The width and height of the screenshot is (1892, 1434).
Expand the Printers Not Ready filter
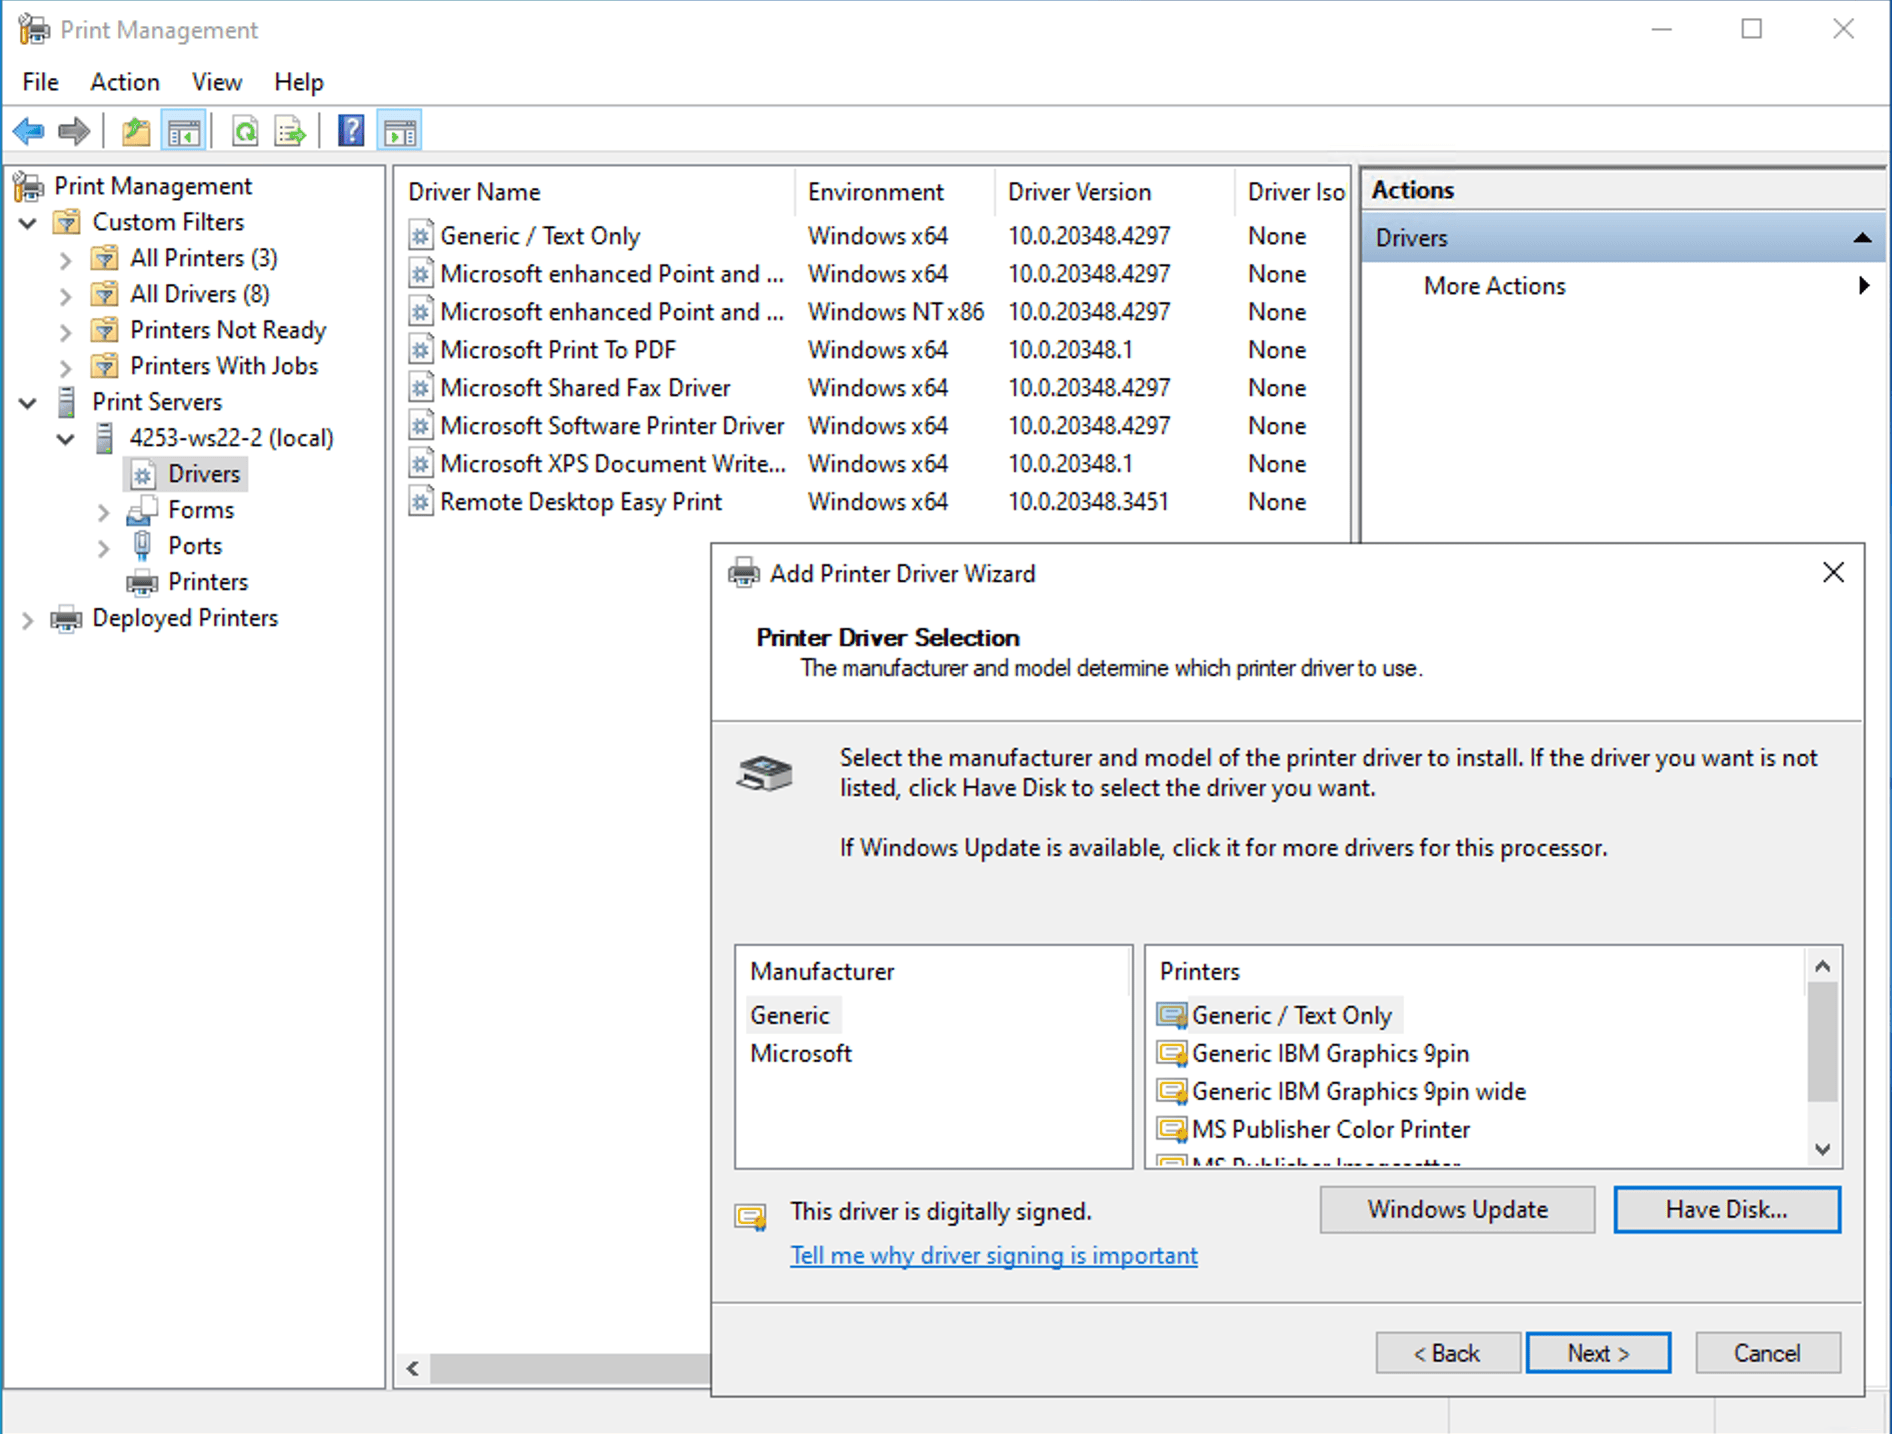pos(65,330)
